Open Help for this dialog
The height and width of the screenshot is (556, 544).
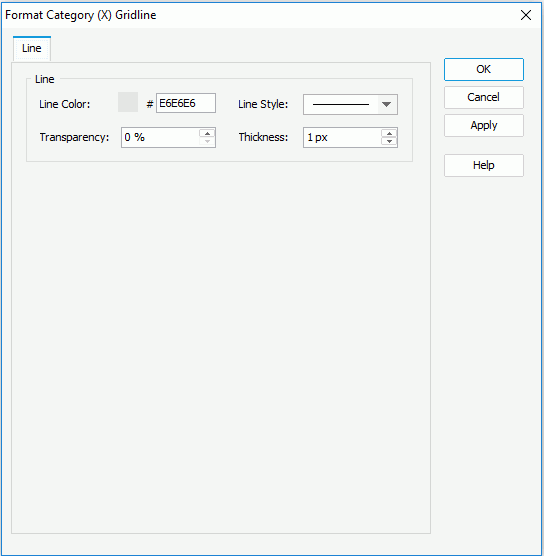484,165
